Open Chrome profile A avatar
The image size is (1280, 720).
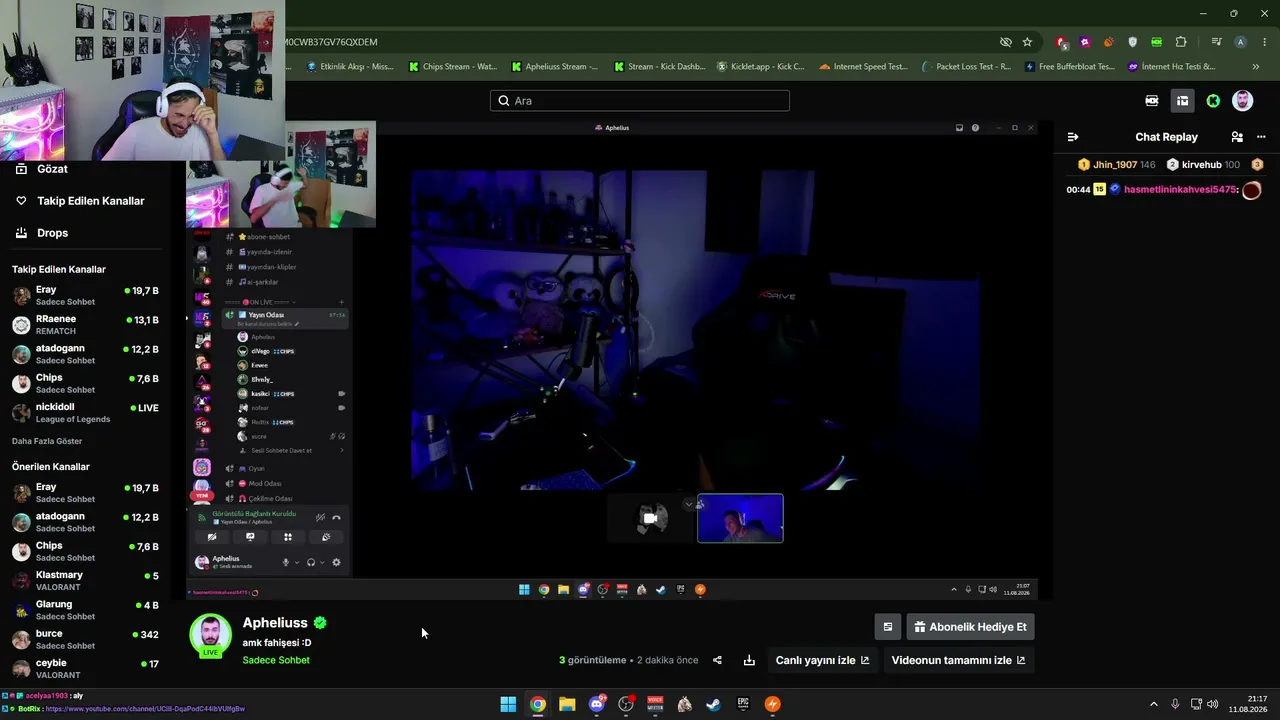click(1240, 42)
